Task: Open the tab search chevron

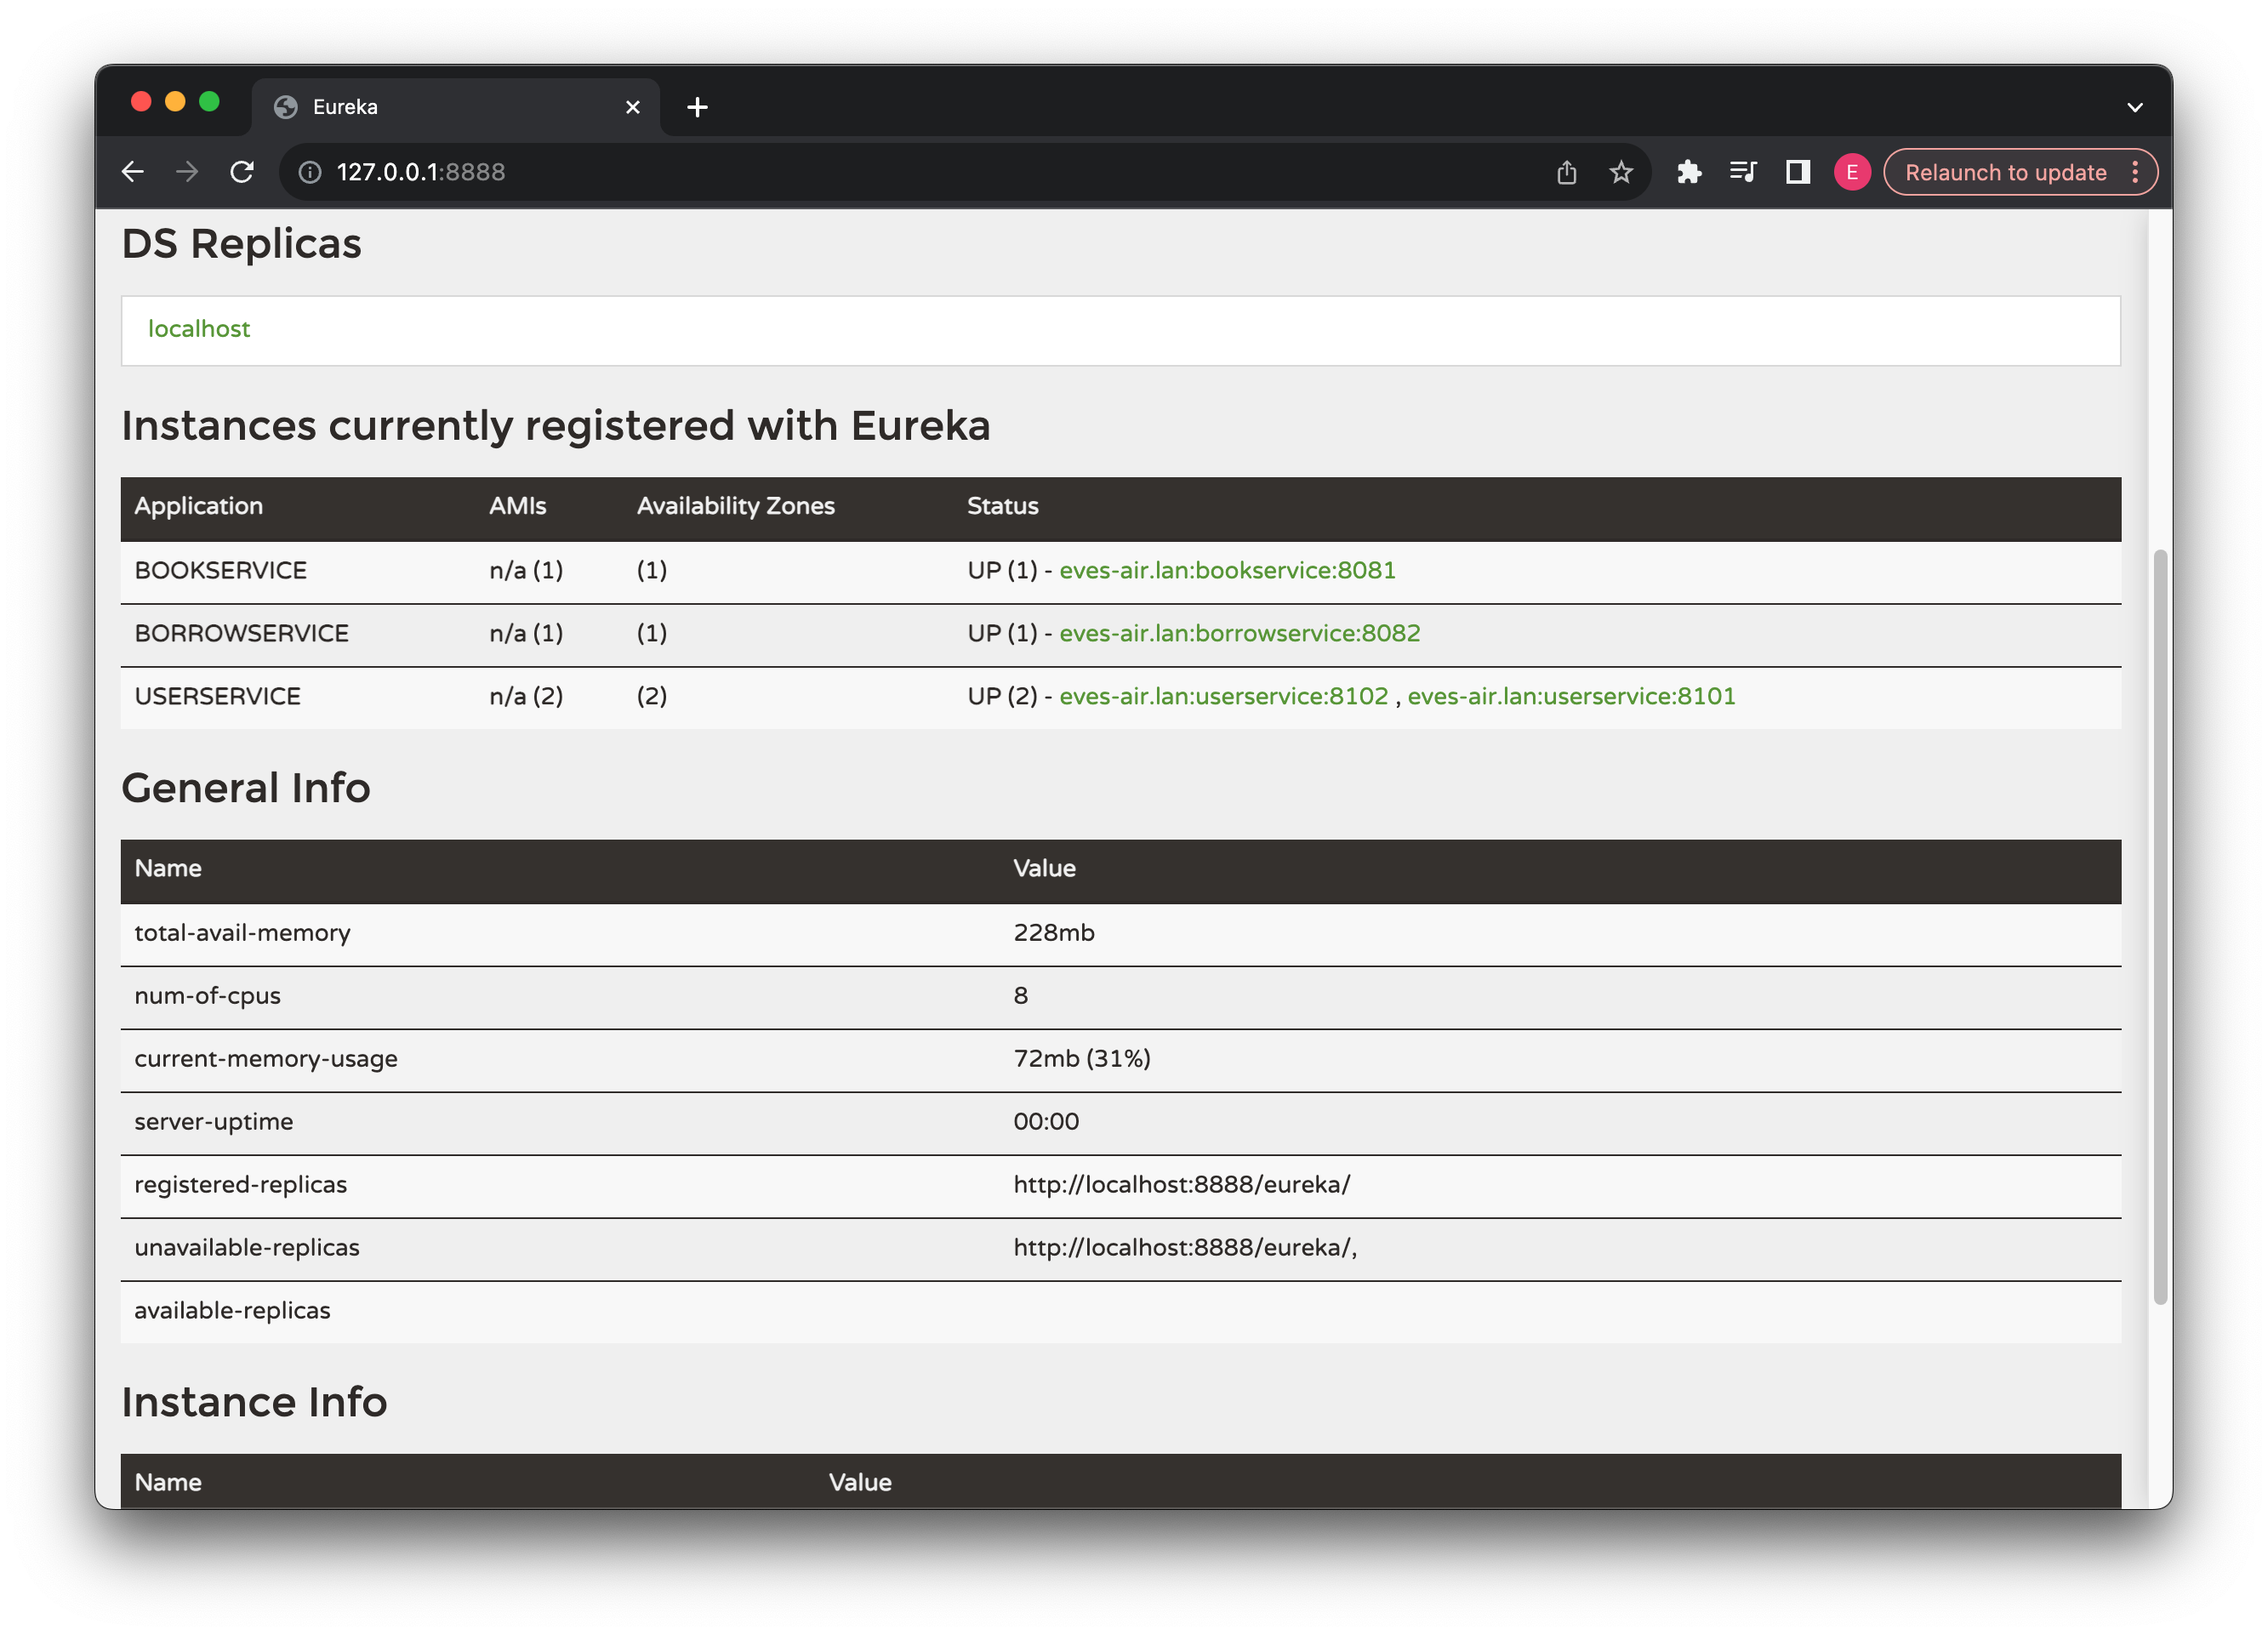Action: point(2135,107)
